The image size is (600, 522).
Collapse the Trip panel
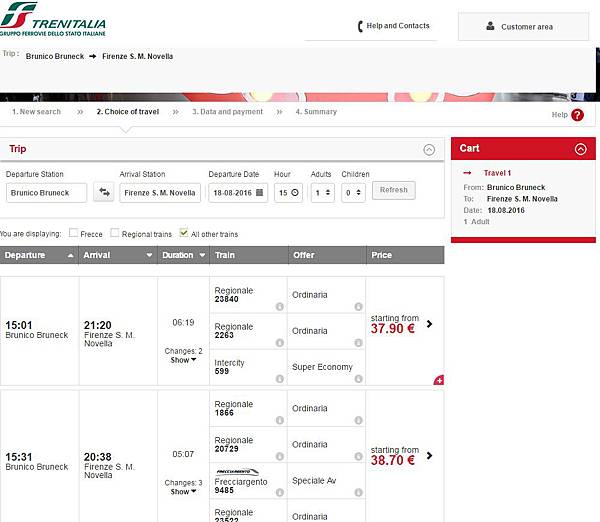click(x=429, y=150)
